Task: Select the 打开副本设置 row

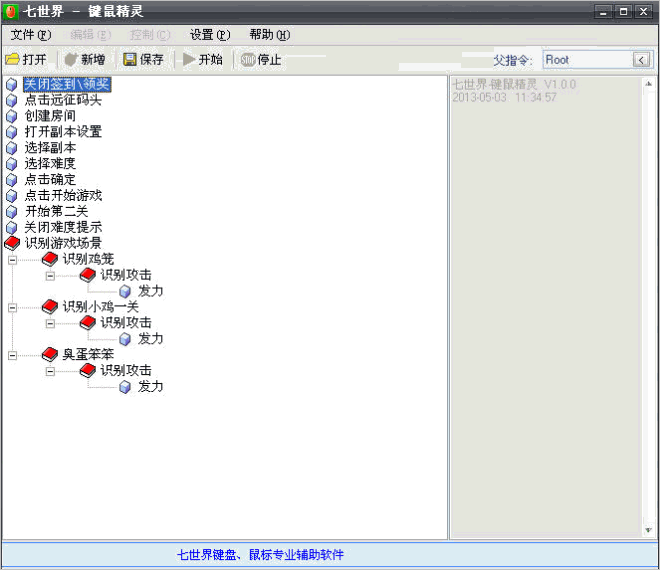Action: 63,132
